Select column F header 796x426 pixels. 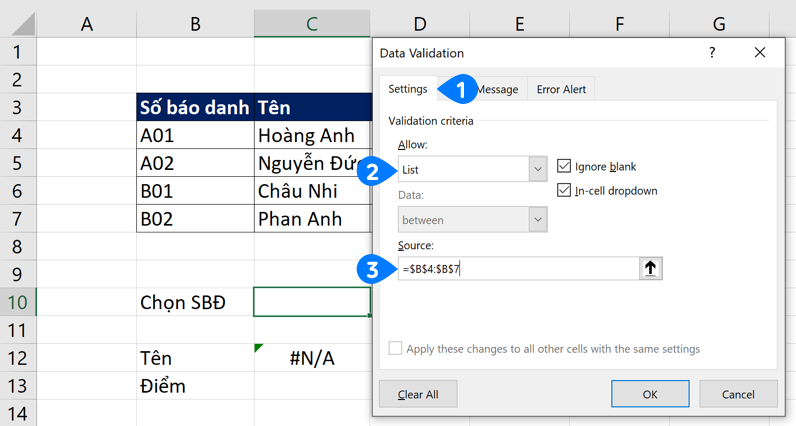pos(619,24)
